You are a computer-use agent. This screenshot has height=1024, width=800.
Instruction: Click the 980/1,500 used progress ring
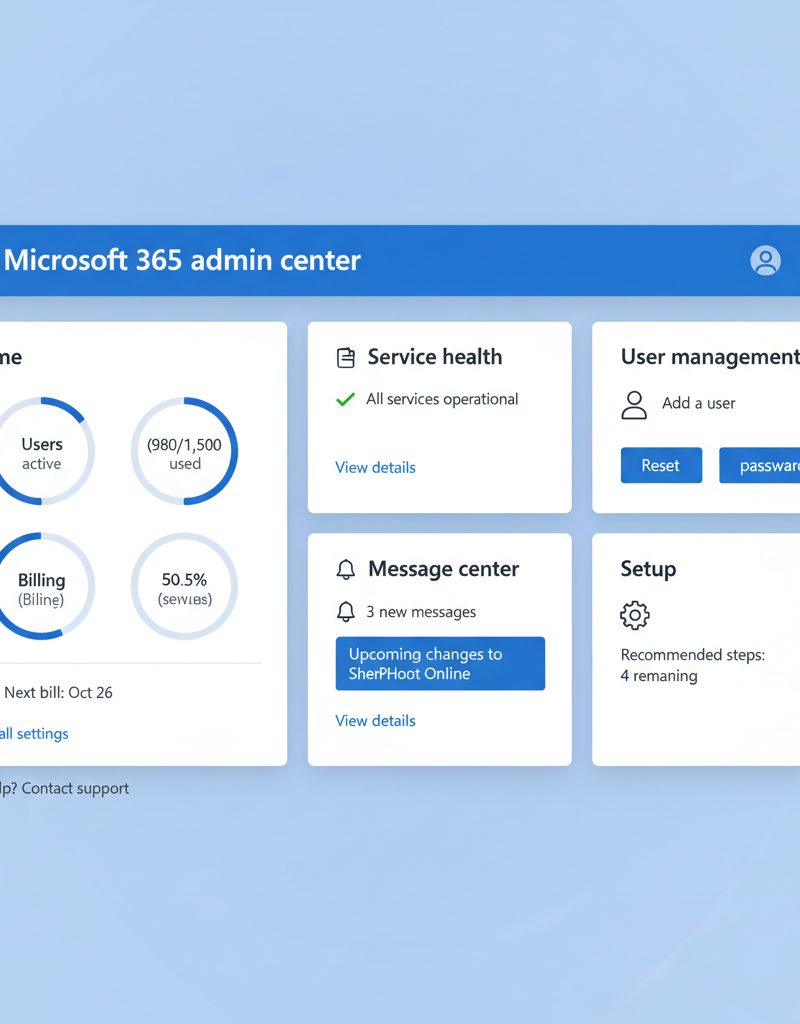click(x=184, y=451)
